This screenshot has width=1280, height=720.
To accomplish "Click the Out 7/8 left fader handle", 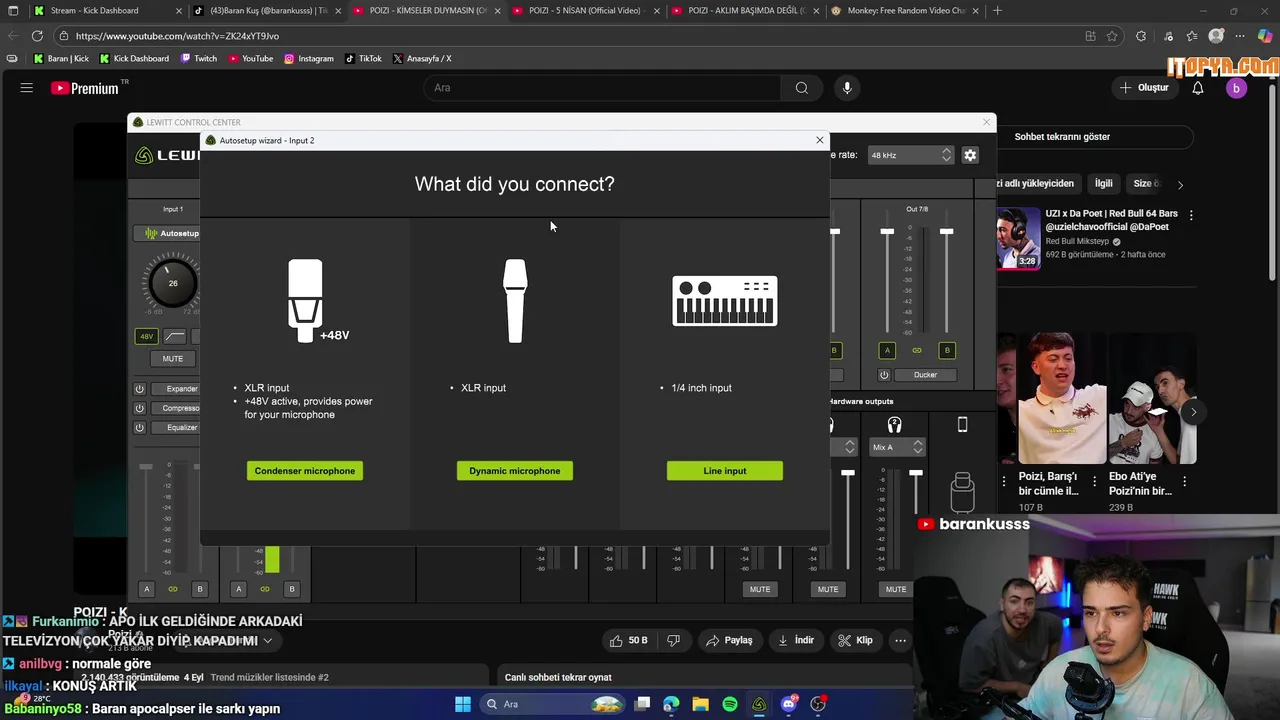I will pyautogui.click(x=887, y=232).
